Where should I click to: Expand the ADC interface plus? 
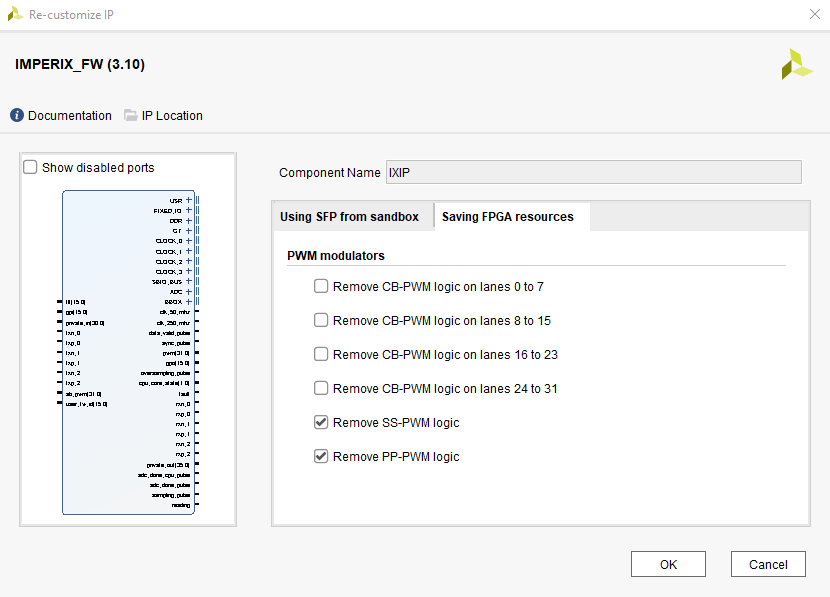[x=188, y=291]
